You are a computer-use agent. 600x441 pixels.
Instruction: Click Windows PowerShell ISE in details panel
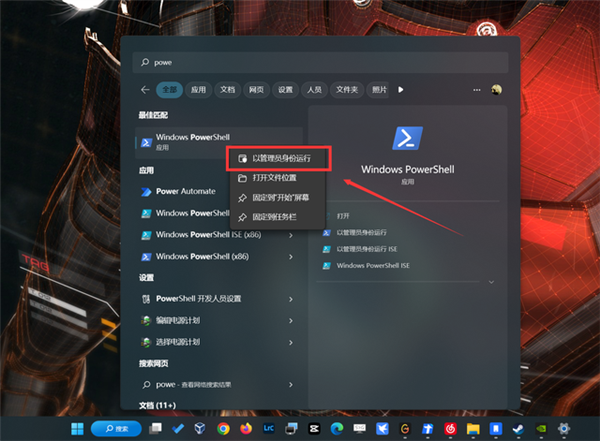click(373, 266)
